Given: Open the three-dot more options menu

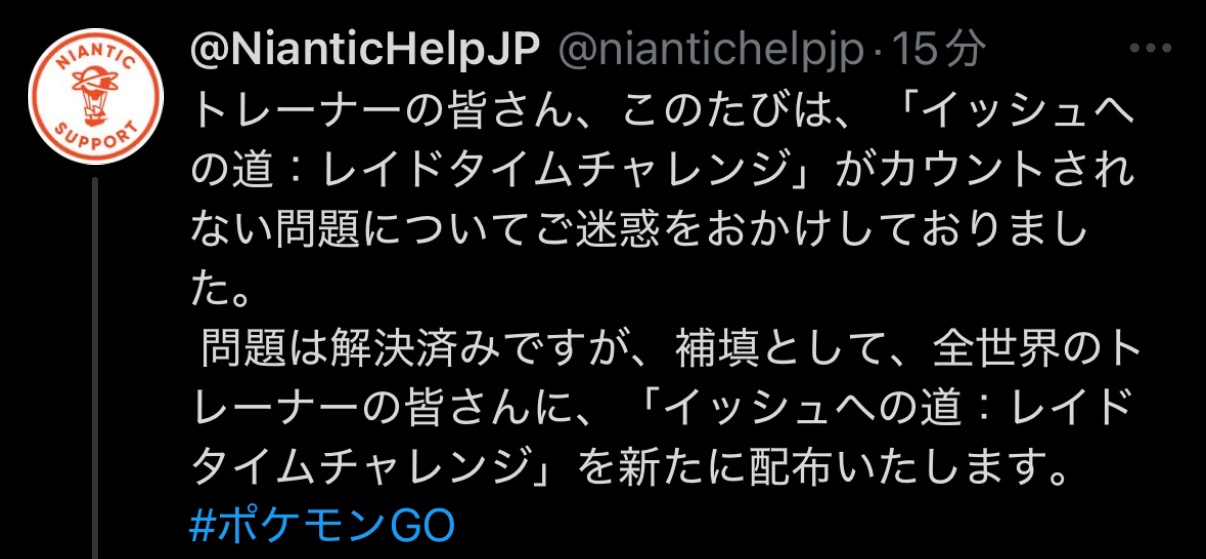Looking at the screenshot, I should pos(1149,49).
